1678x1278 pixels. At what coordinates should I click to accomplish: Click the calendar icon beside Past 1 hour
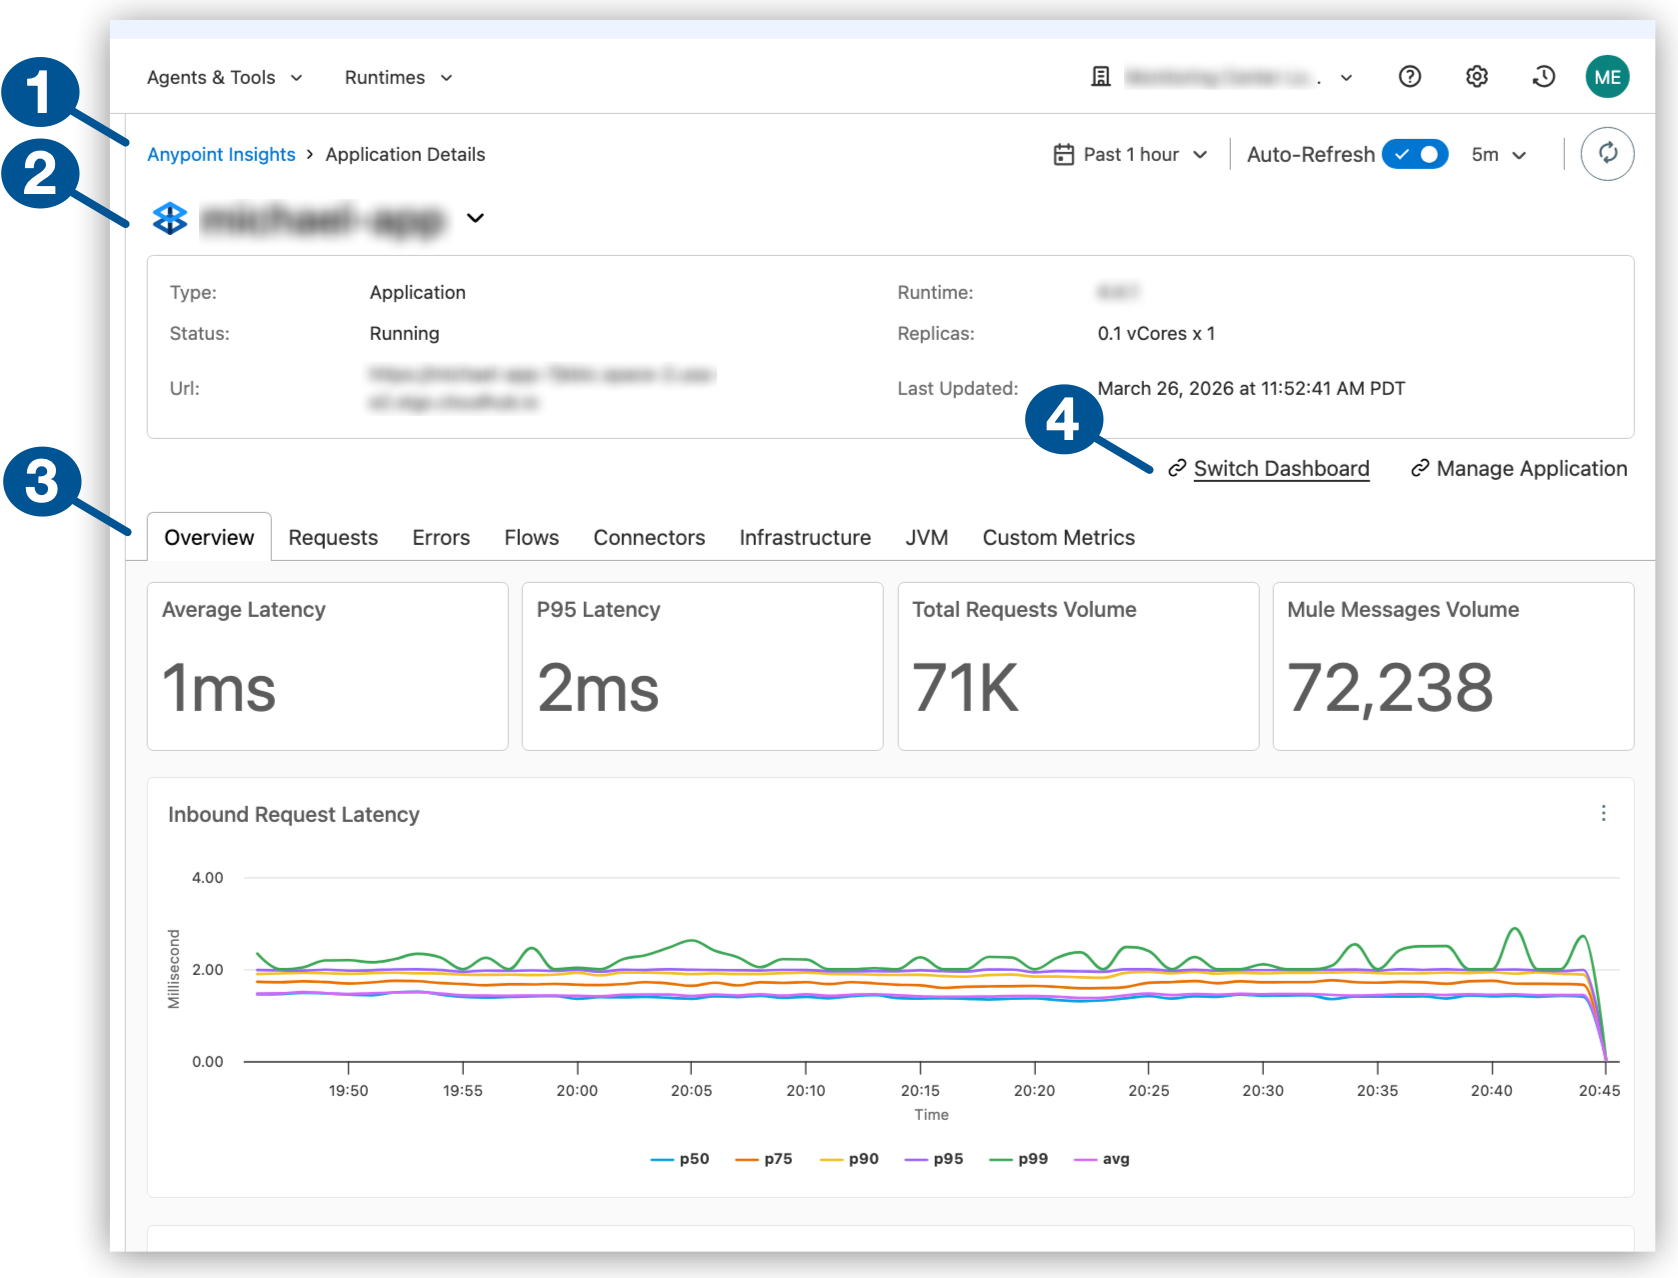1064,154
